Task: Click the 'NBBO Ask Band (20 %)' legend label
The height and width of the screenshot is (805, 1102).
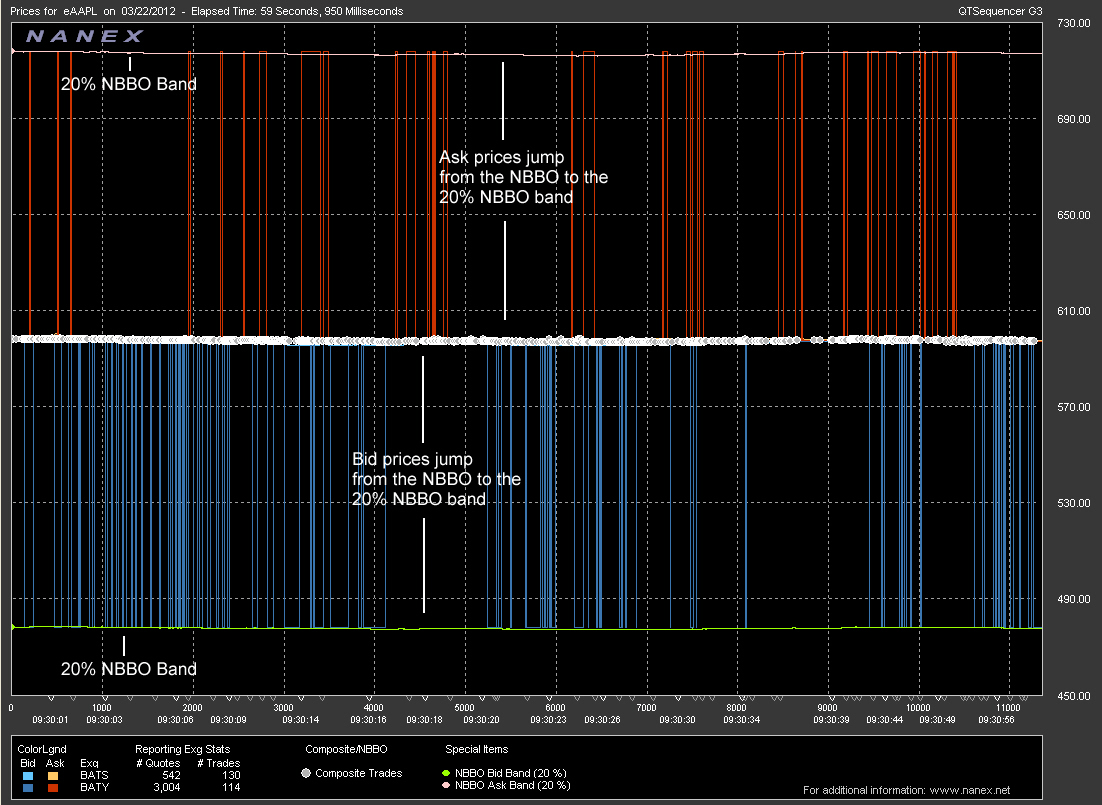Action: pos(512,785)
